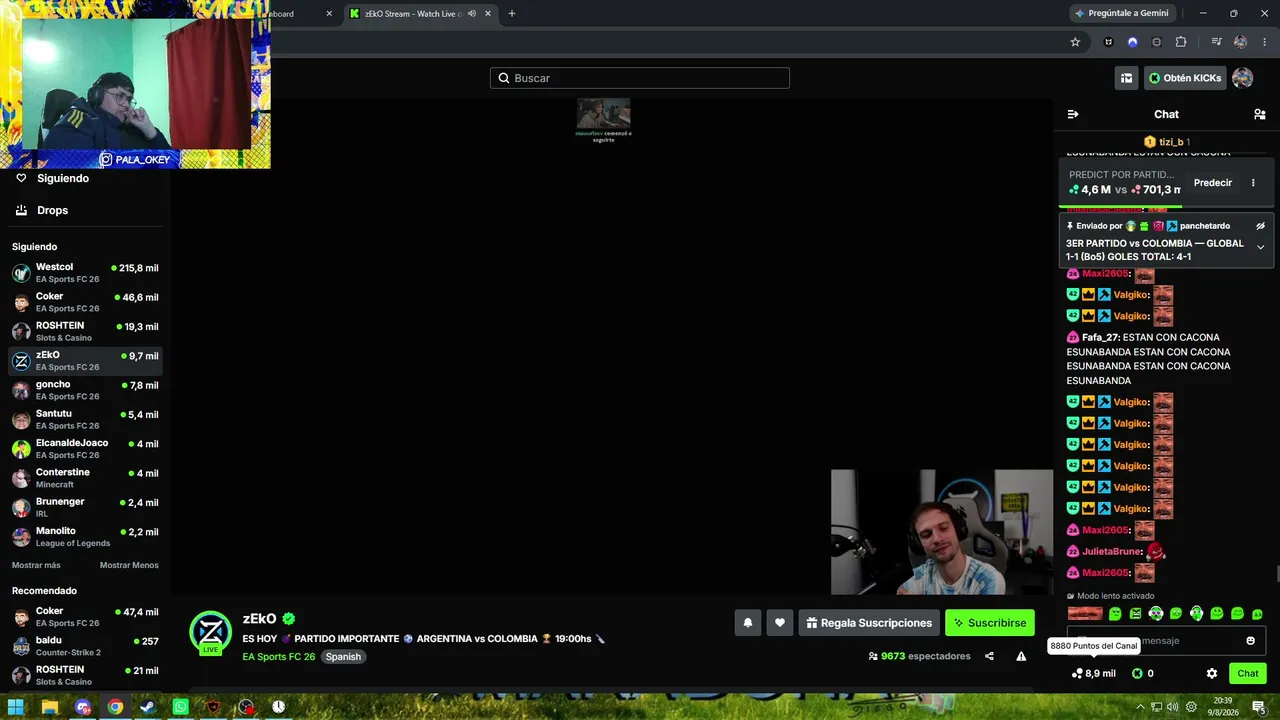
Task: Open the EA Sports FC 26 category link
Action: pos(279,657)
